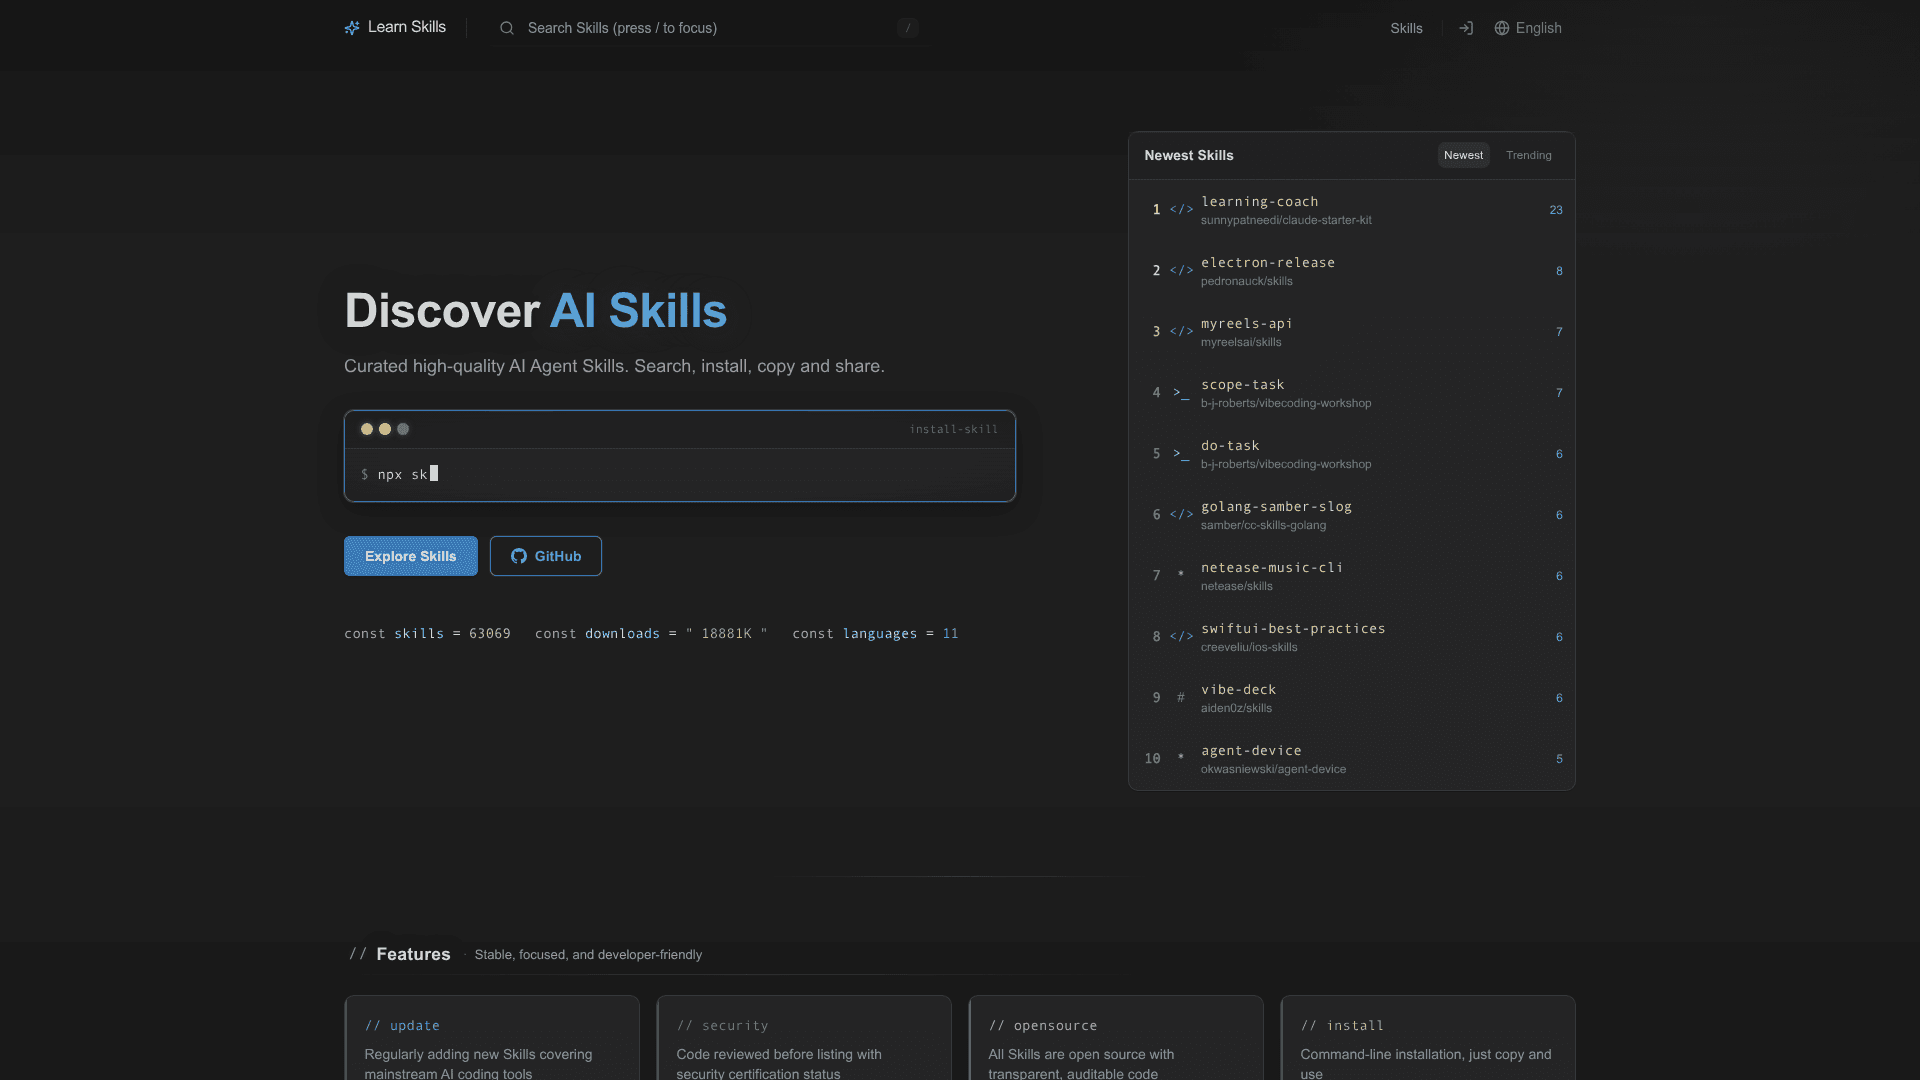The image size is (1920, 1080).
Task: Open the Skills navigation menu
Action: pyautogui.click(x=1406, y=28)
